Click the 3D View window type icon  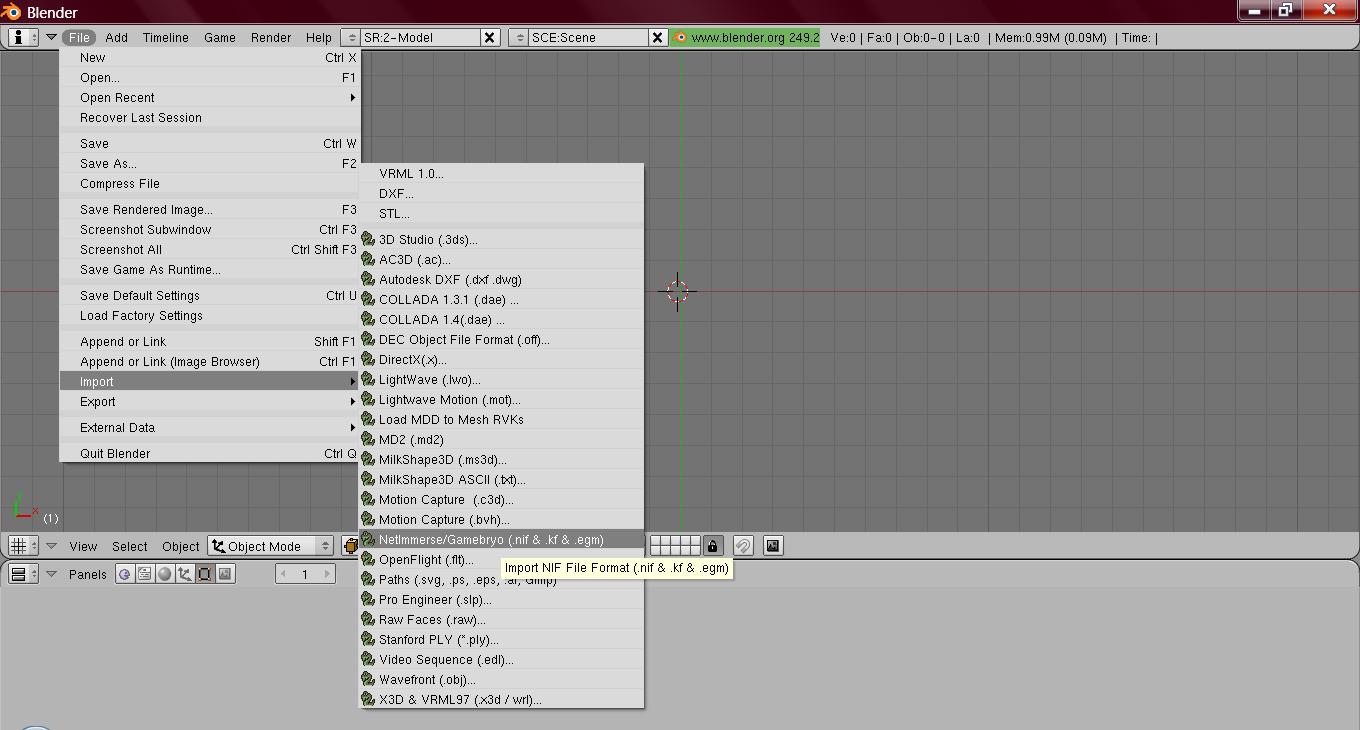[x=22, y=546]
